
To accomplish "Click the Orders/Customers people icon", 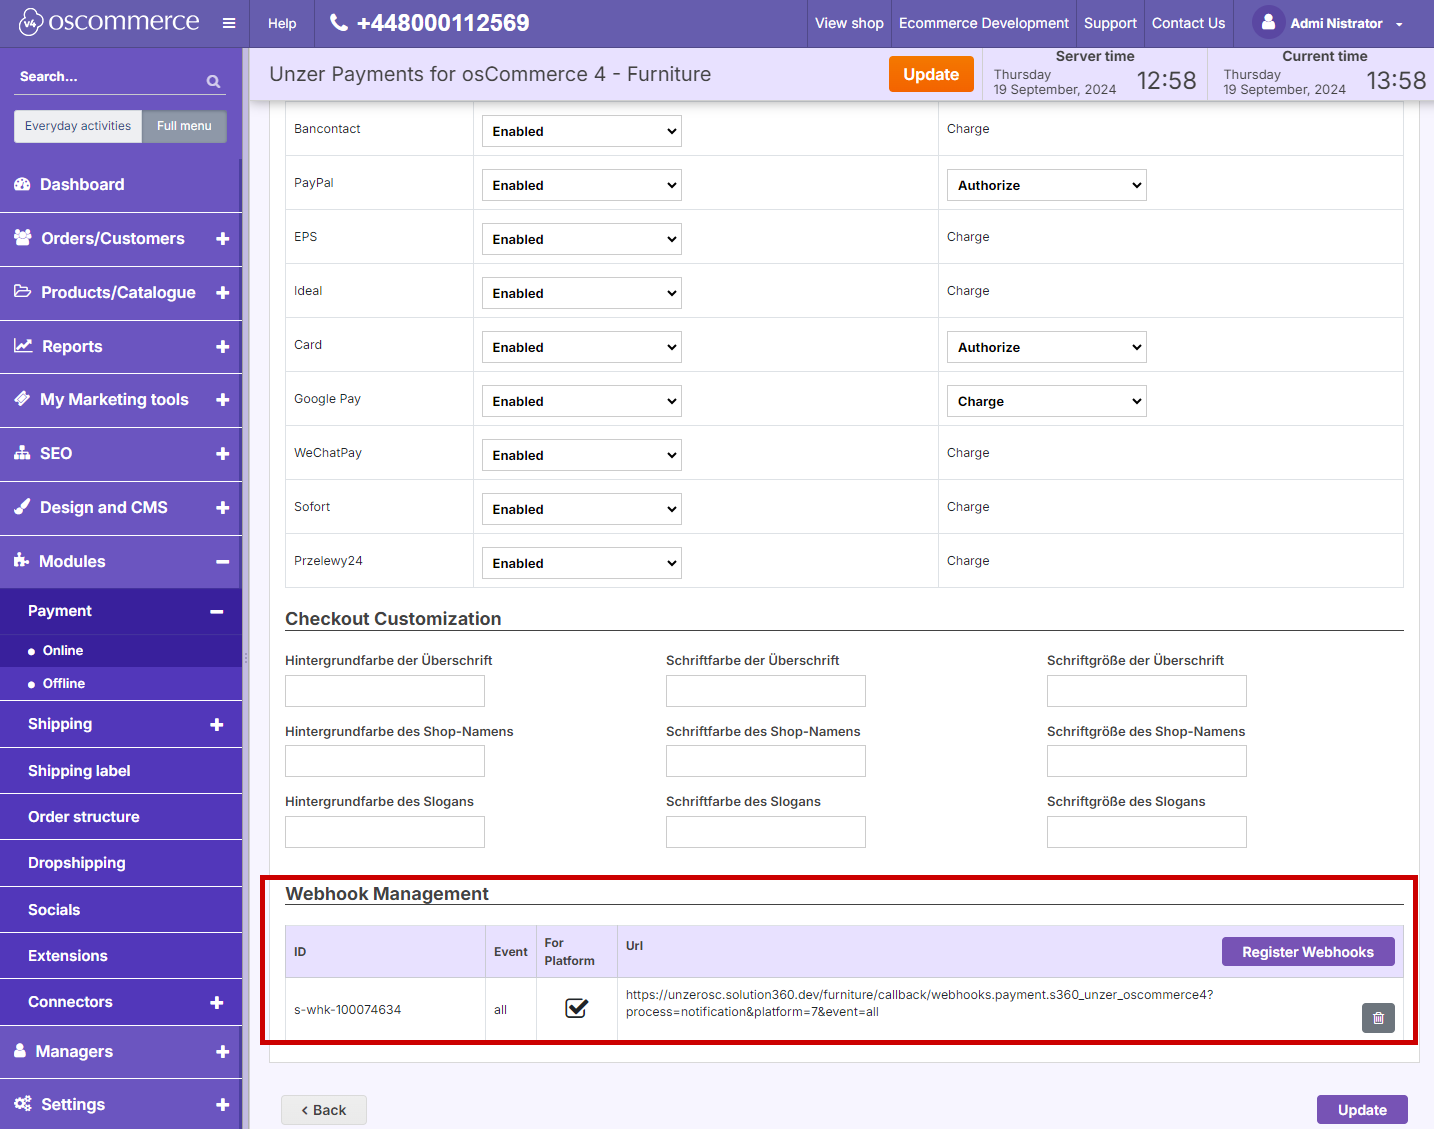I will coord(23,238).
